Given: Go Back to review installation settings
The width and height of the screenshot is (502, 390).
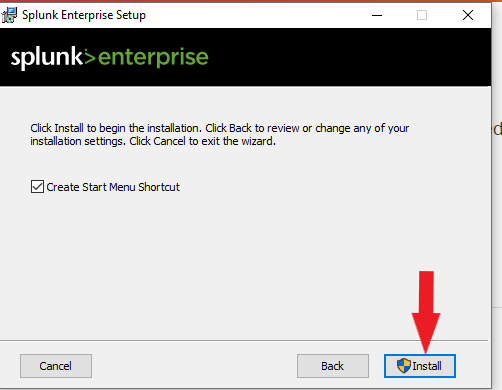Looking at the screenshot, I should tap(333, 366).
